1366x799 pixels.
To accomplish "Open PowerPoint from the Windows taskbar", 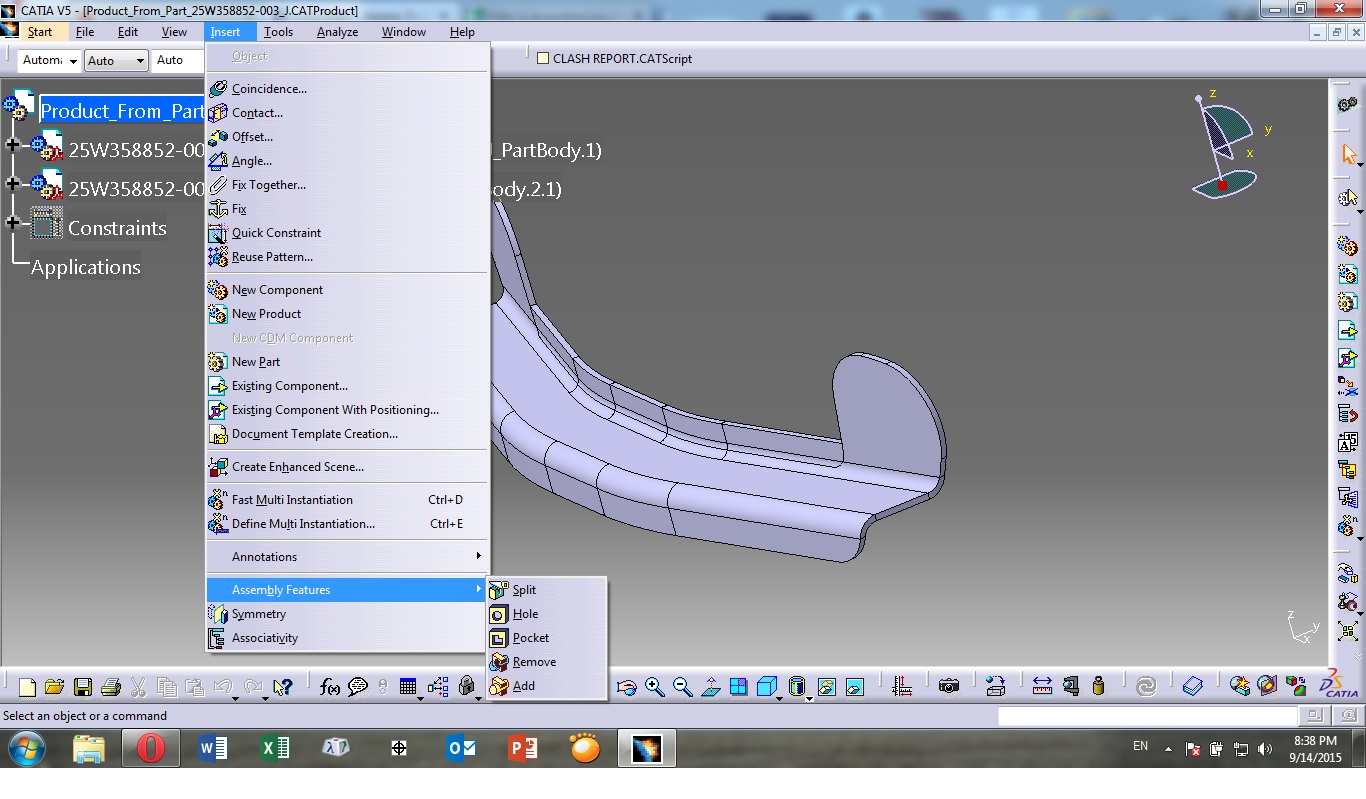I will pyautogui.click(x=523, y=748).
